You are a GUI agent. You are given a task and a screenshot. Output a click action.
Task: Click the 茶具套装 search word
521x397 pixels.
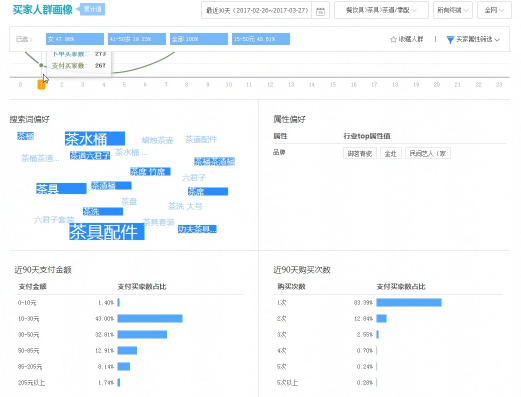point(159,222)
